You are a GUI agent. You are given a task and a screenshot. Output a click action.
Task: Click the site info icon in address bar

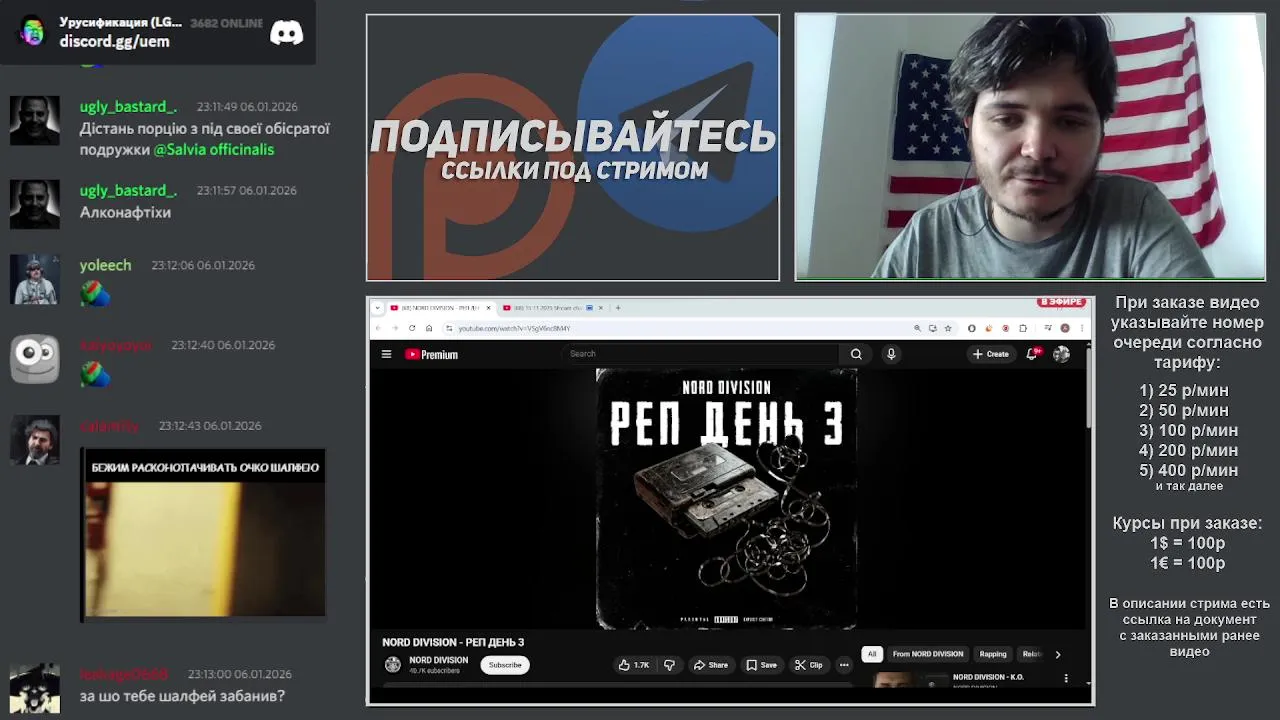pos(449,328)
